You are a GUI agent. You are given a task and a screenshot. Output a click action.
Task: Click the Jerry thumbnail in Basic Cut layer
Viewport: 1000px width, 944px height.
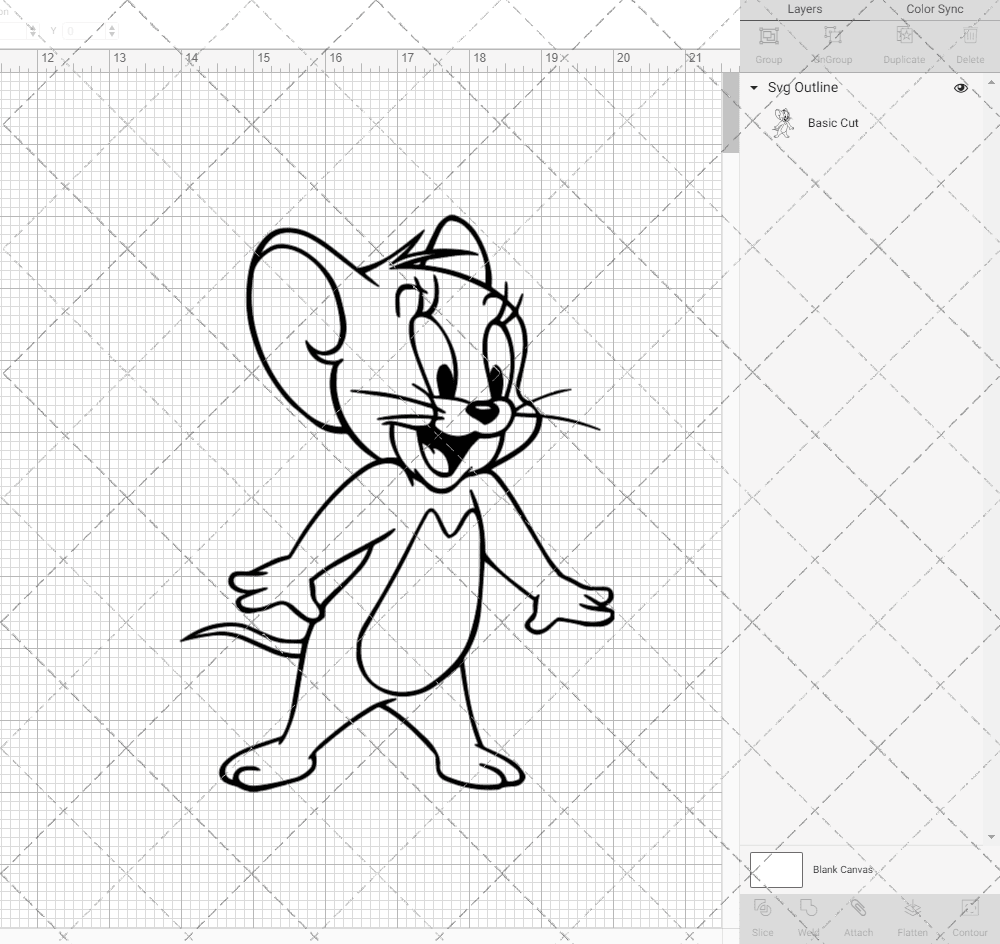pyautogui.click(x=783, y=123)
